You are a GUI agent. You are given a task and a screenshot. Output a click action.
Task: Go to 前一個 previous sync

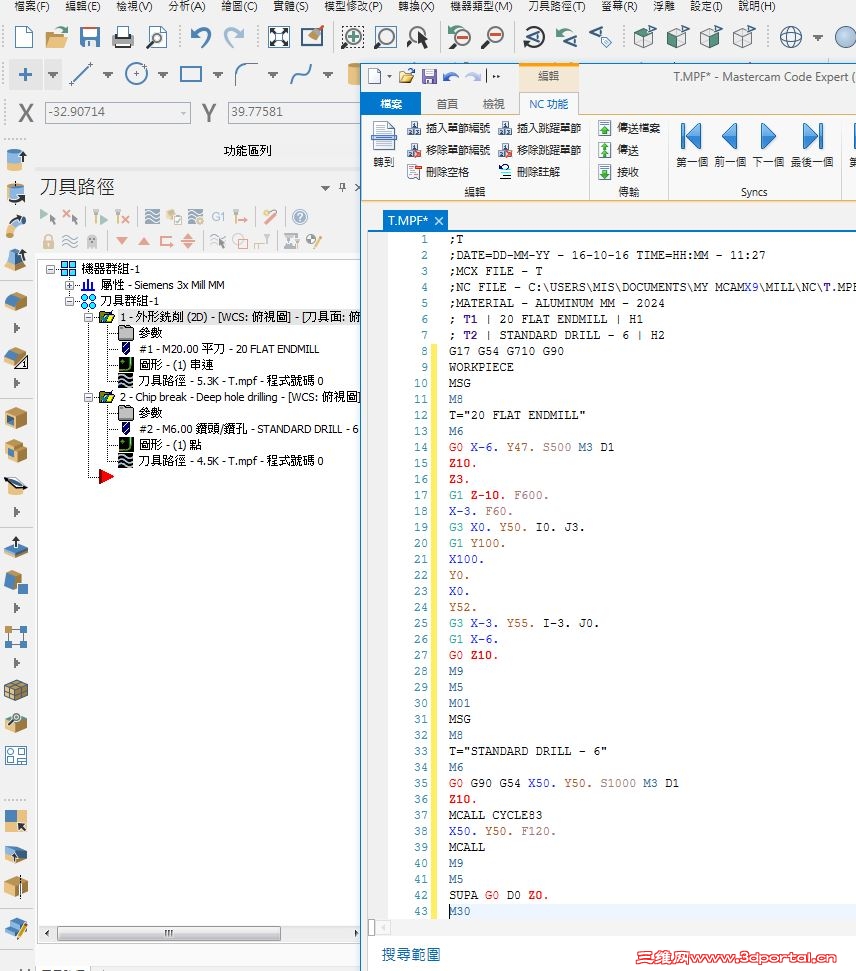730,145
